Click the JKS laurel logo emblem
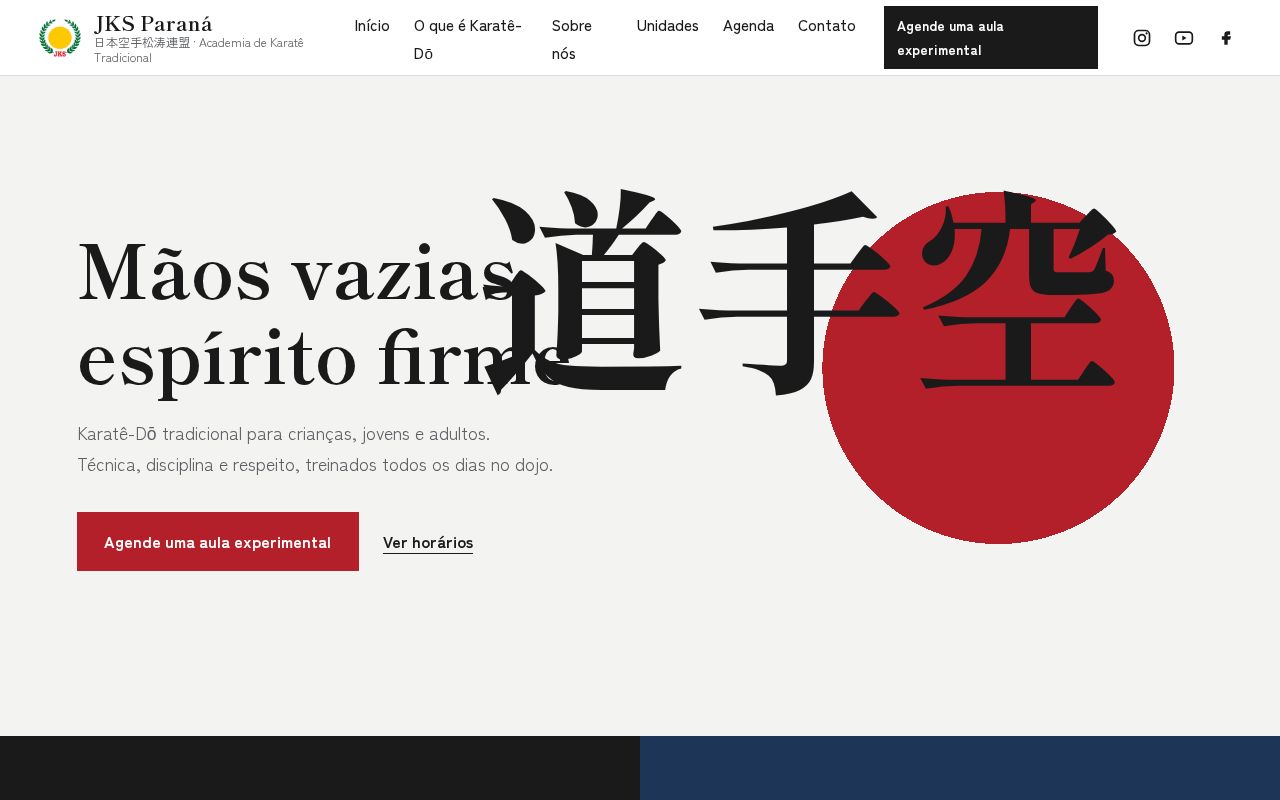 (60, 38)
